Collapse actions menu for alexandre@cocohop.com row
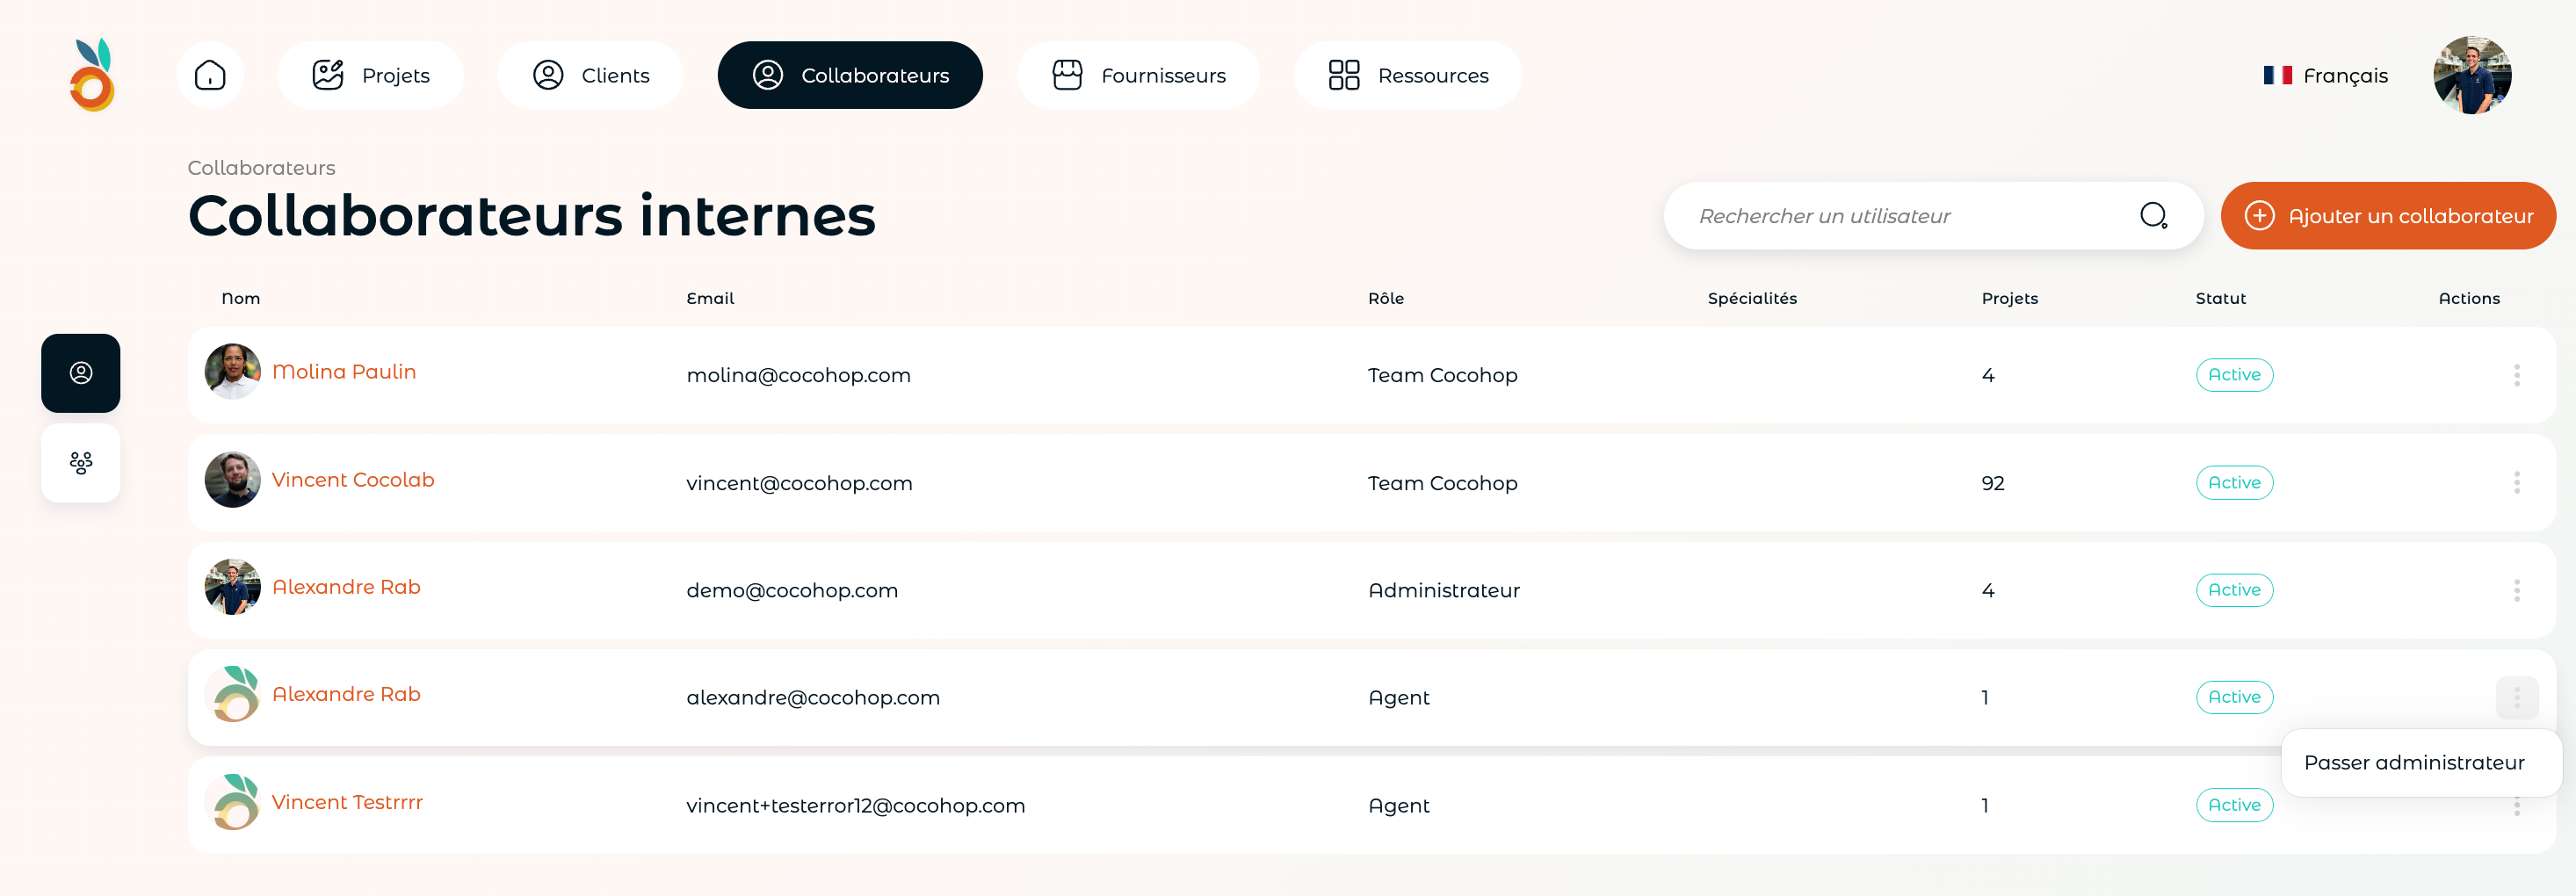Viewport: 2576px width, 896px height. 2516,697
